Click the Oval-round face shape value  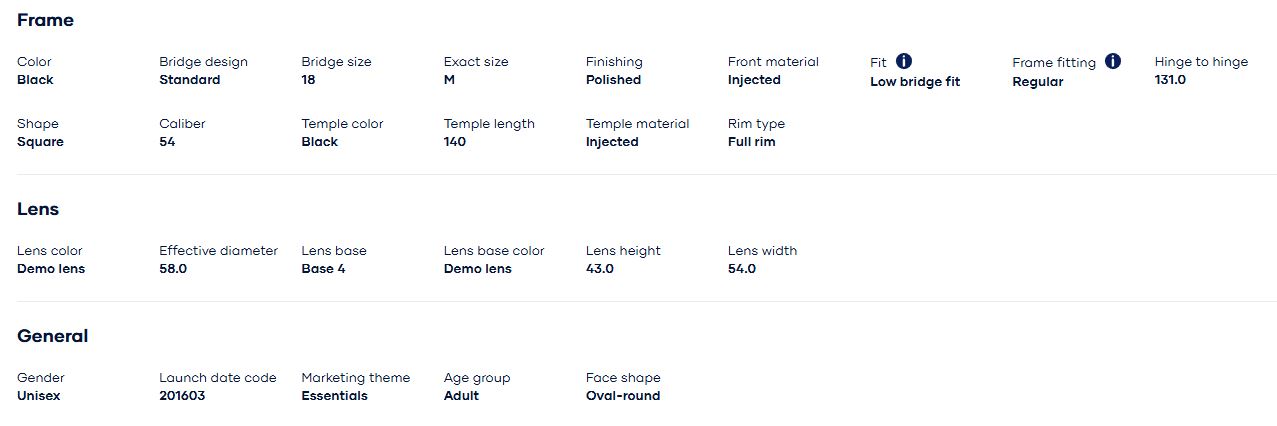pyautogui.click(x=623, y=396)
